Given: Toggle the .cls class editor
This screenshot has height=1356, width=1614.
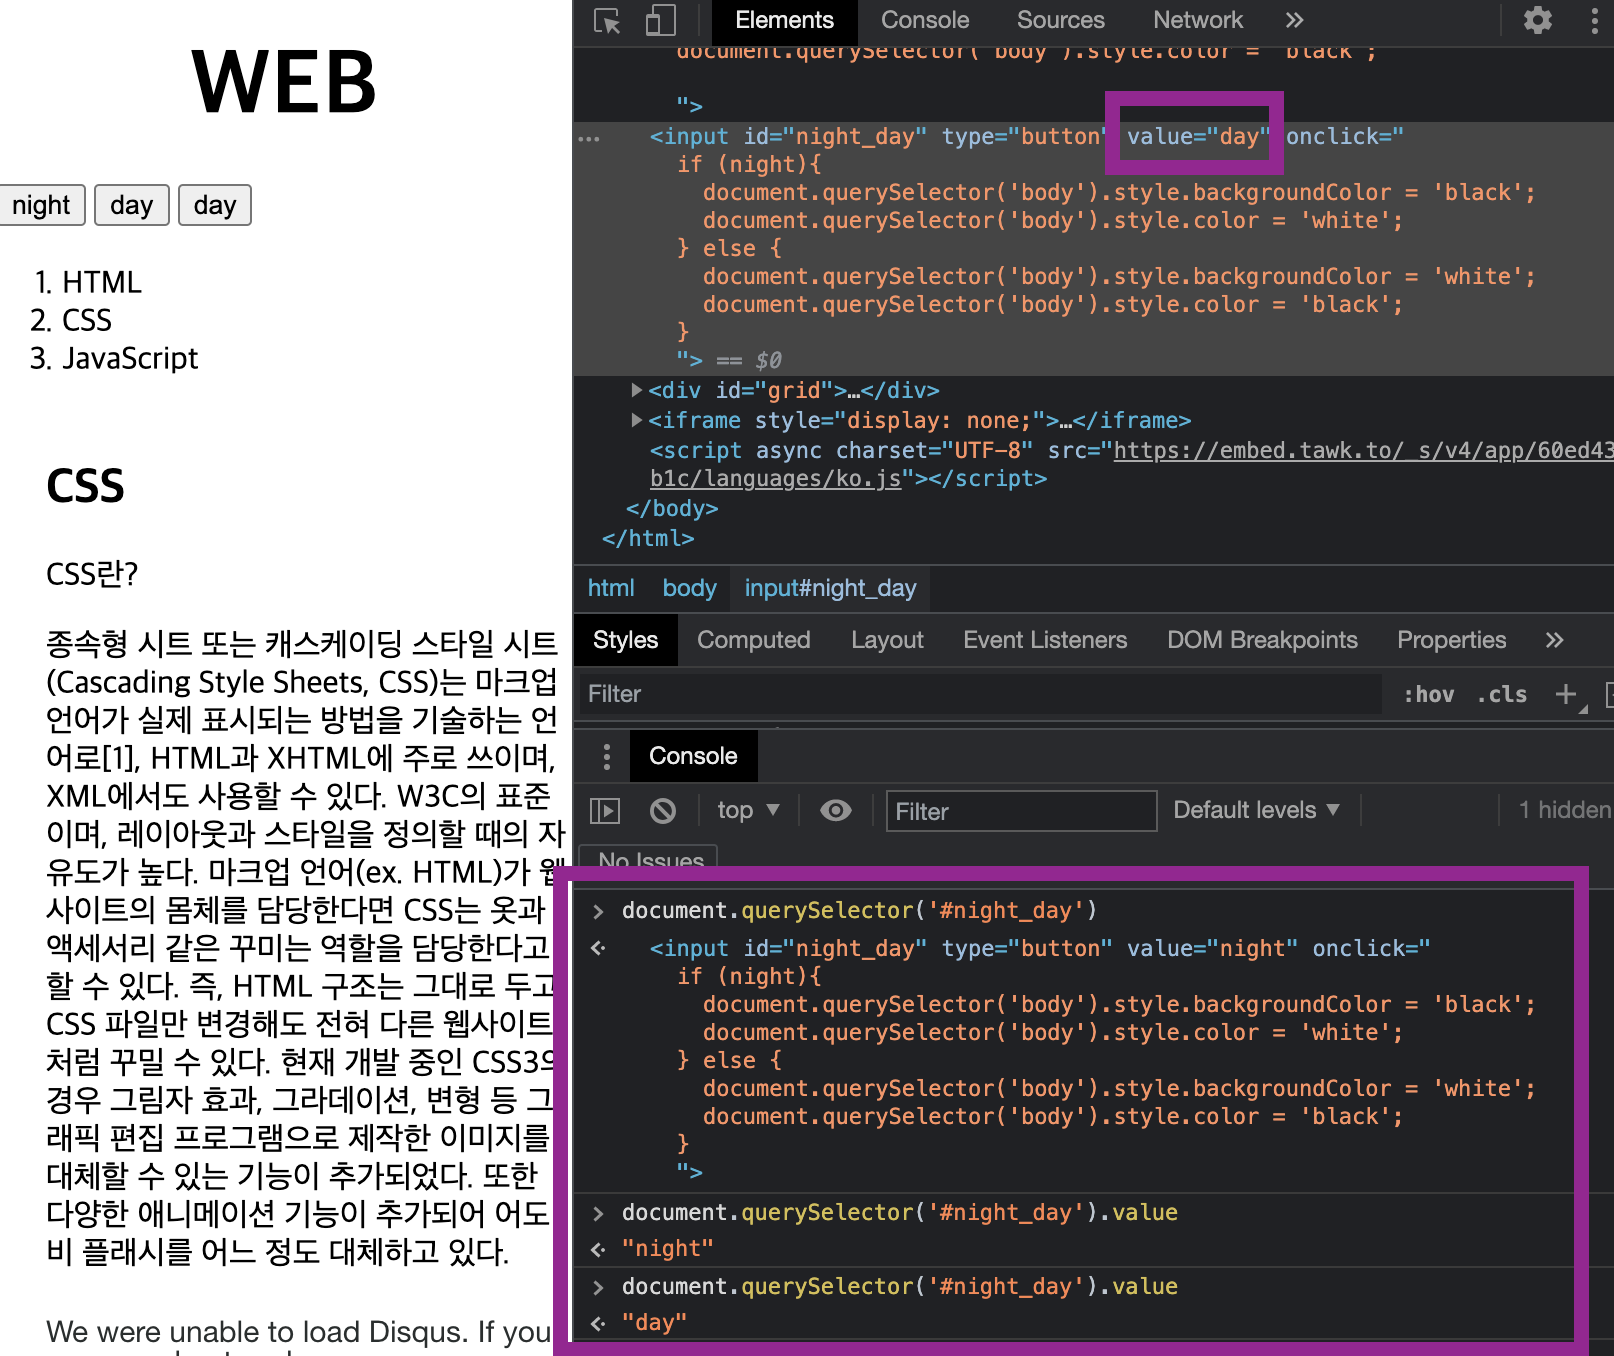Looking at the screenshot, I should (x=1502, y=694).
